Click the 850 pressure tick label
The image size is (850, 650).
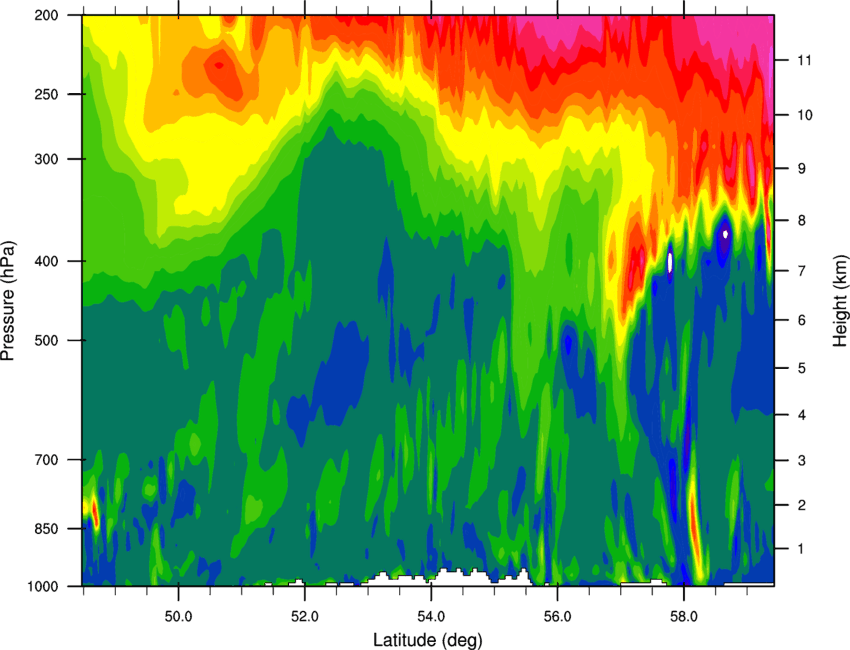coord(47,529)
